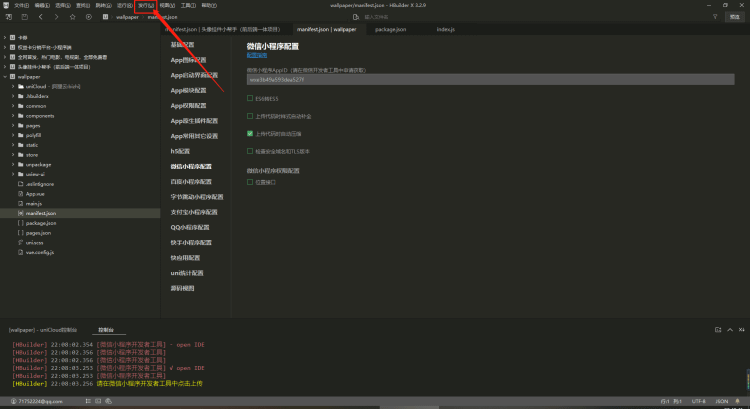Click the file search icon in toolbar

click(355, 17)
